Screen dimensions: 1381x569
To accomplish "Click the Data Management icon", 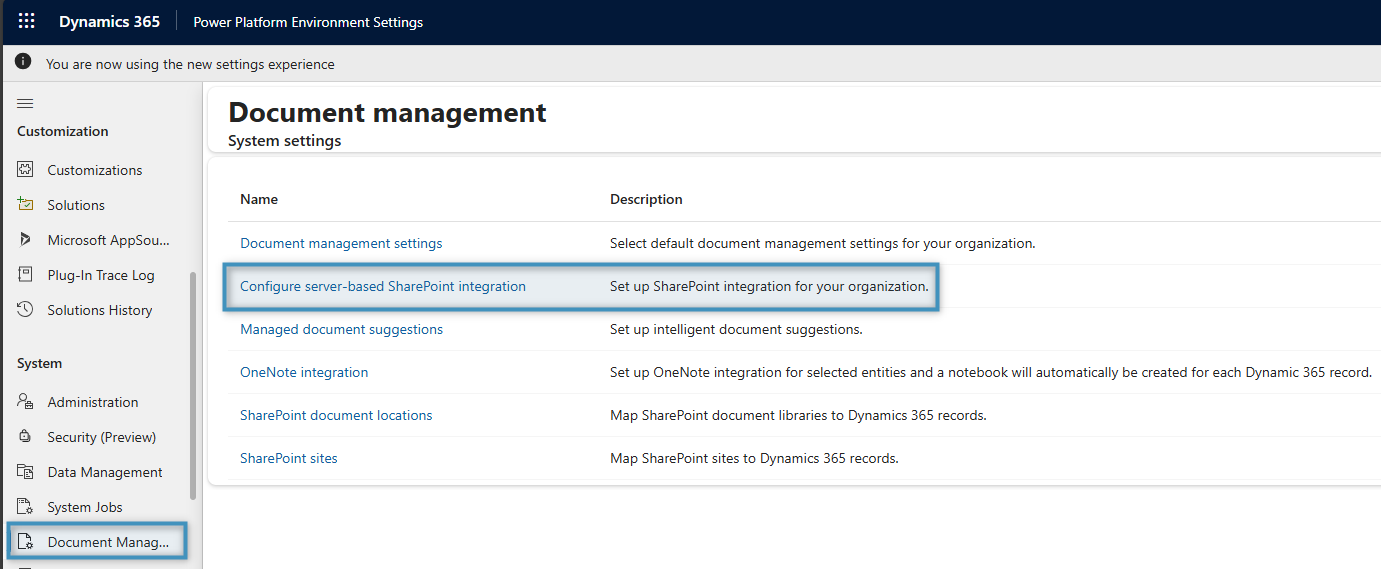I will click(26, 472).
